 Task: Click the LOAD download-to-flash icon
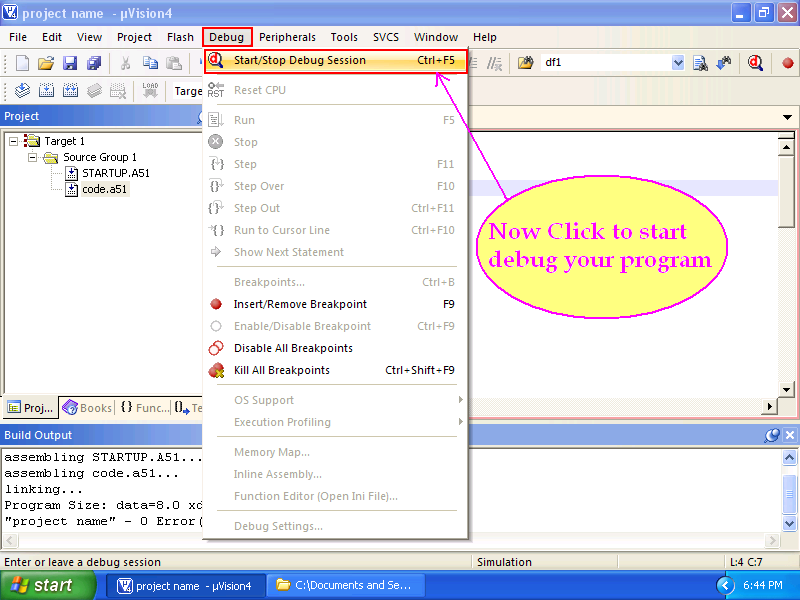pyautogui.click(x=150, y=90)
